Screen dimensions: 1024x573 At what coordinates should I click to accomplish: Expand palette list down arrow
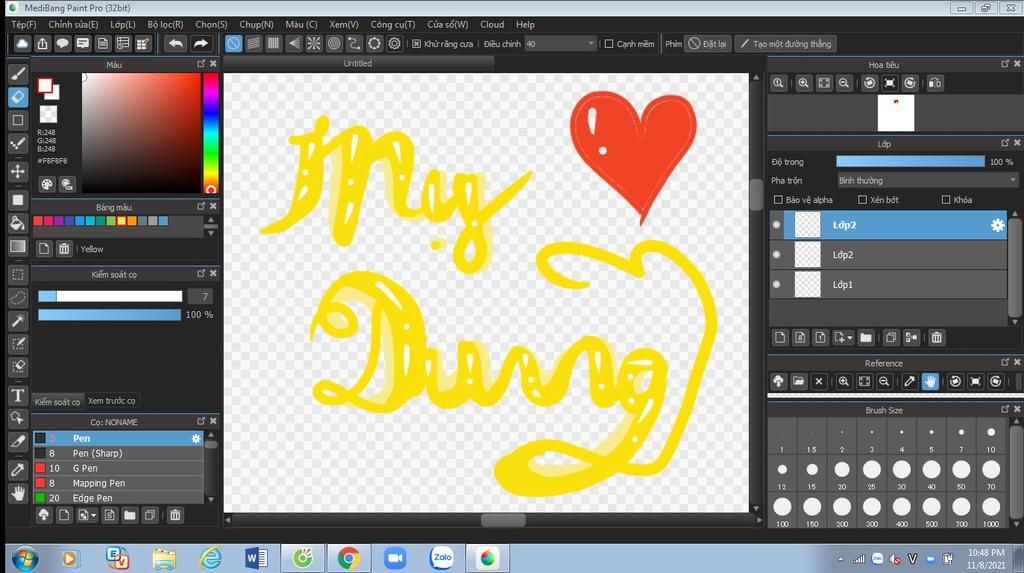[211, 233]
